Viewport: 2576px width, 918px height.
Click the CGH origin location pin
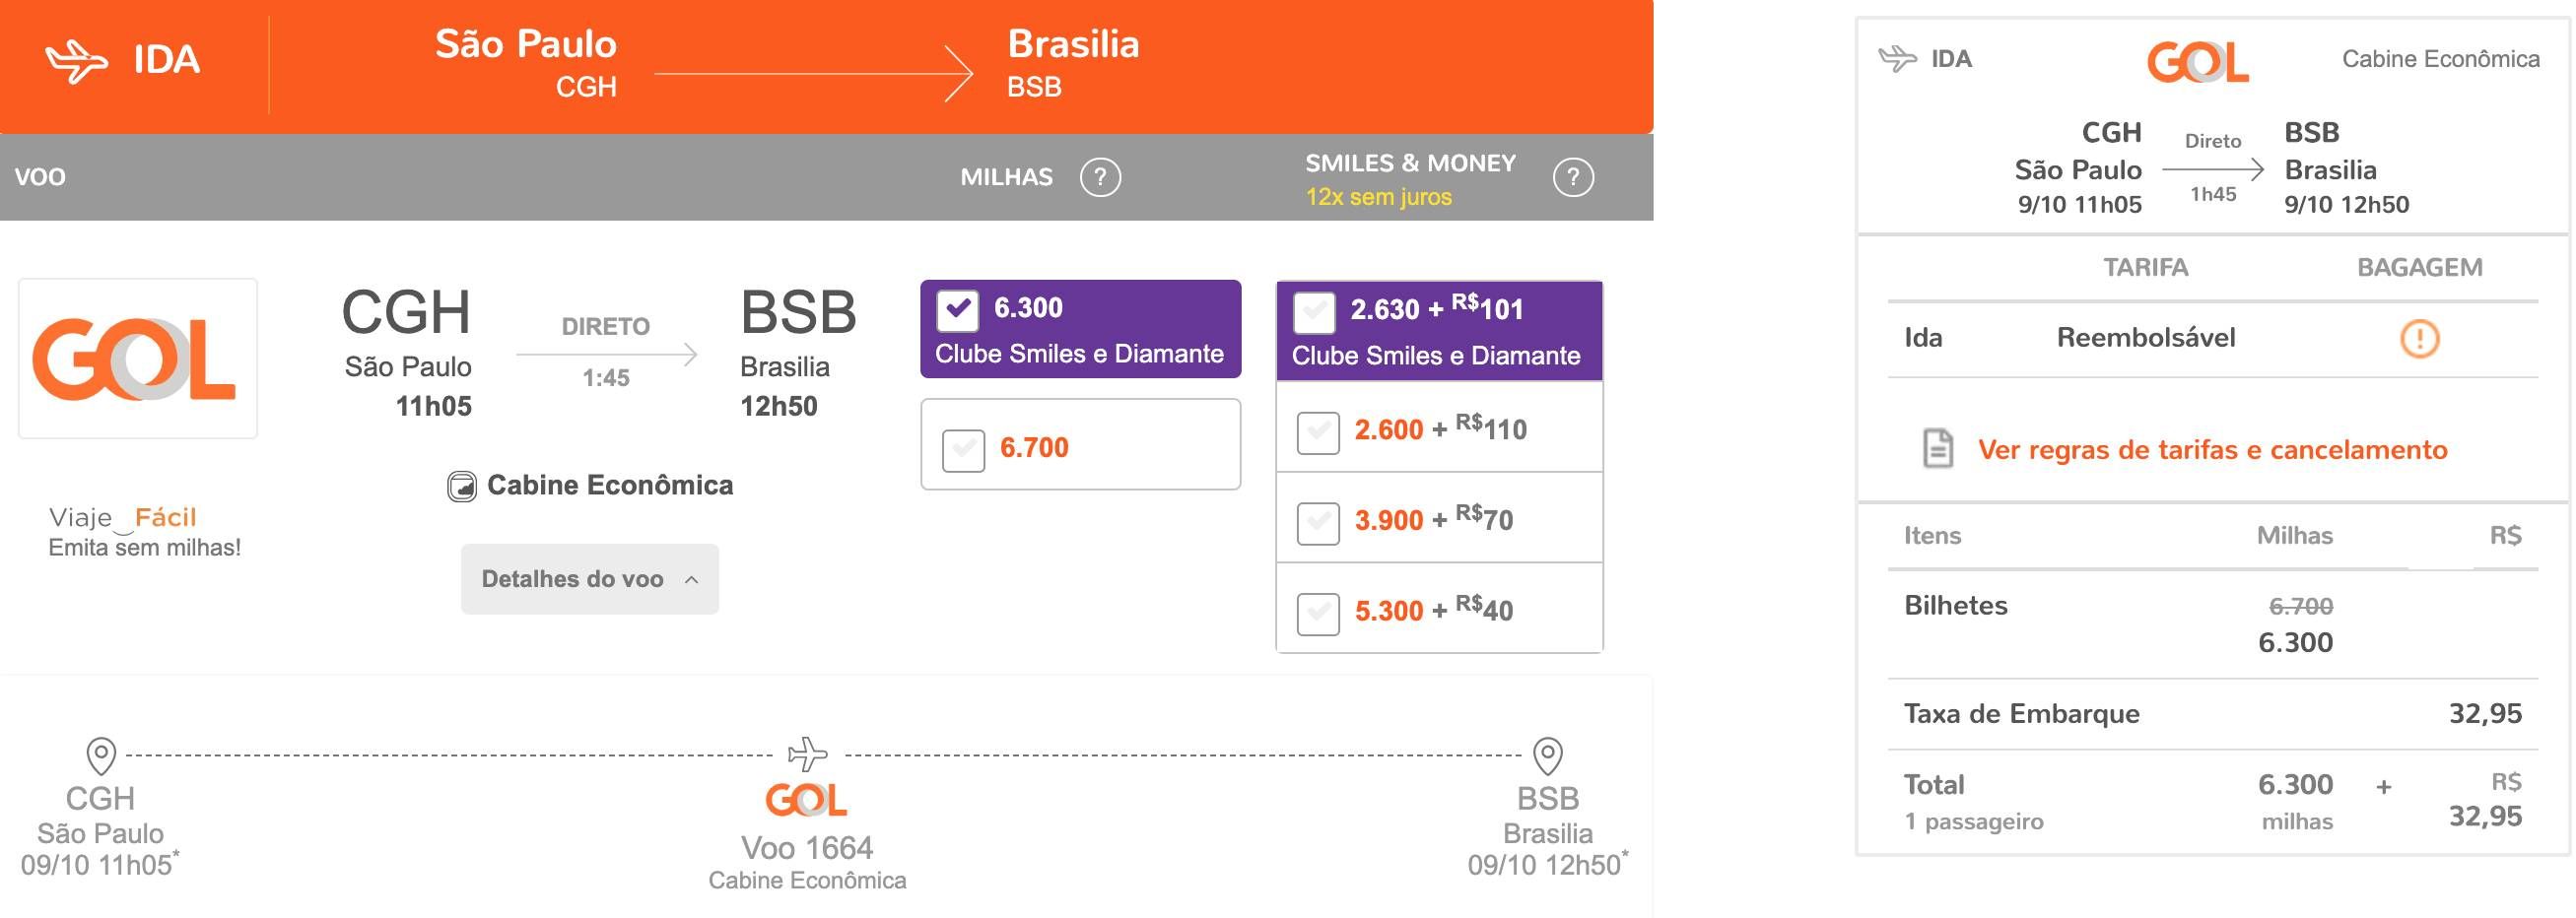click(x=101, y=756)
